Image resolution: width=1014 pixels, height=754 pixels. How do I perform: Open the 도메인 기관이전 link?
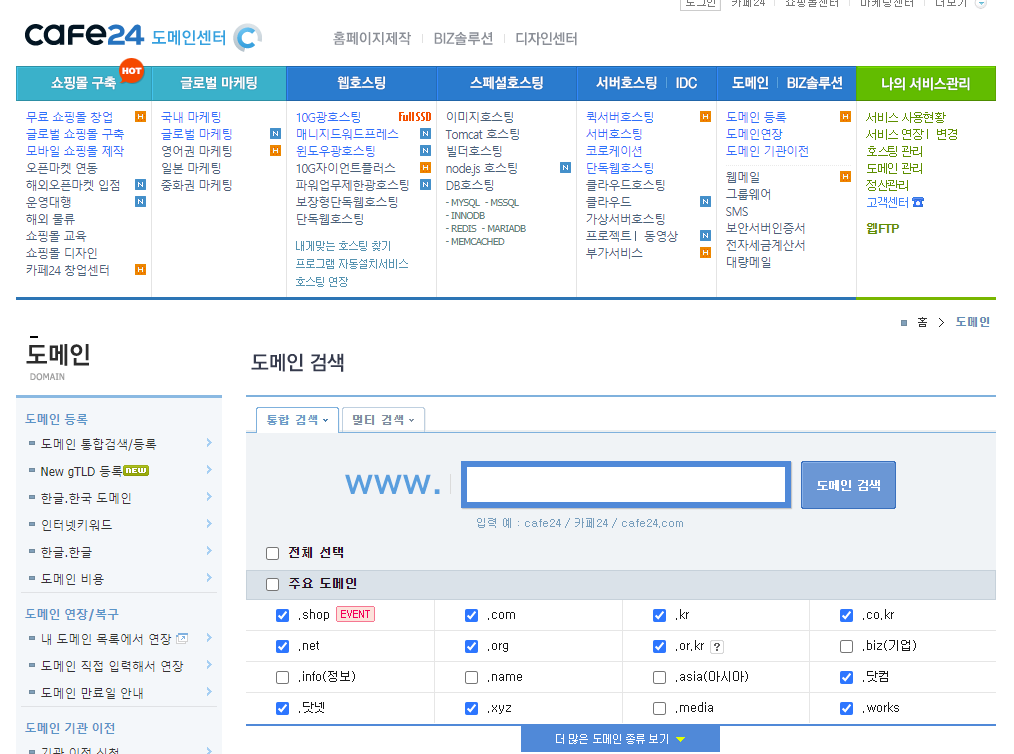(767, 151)
